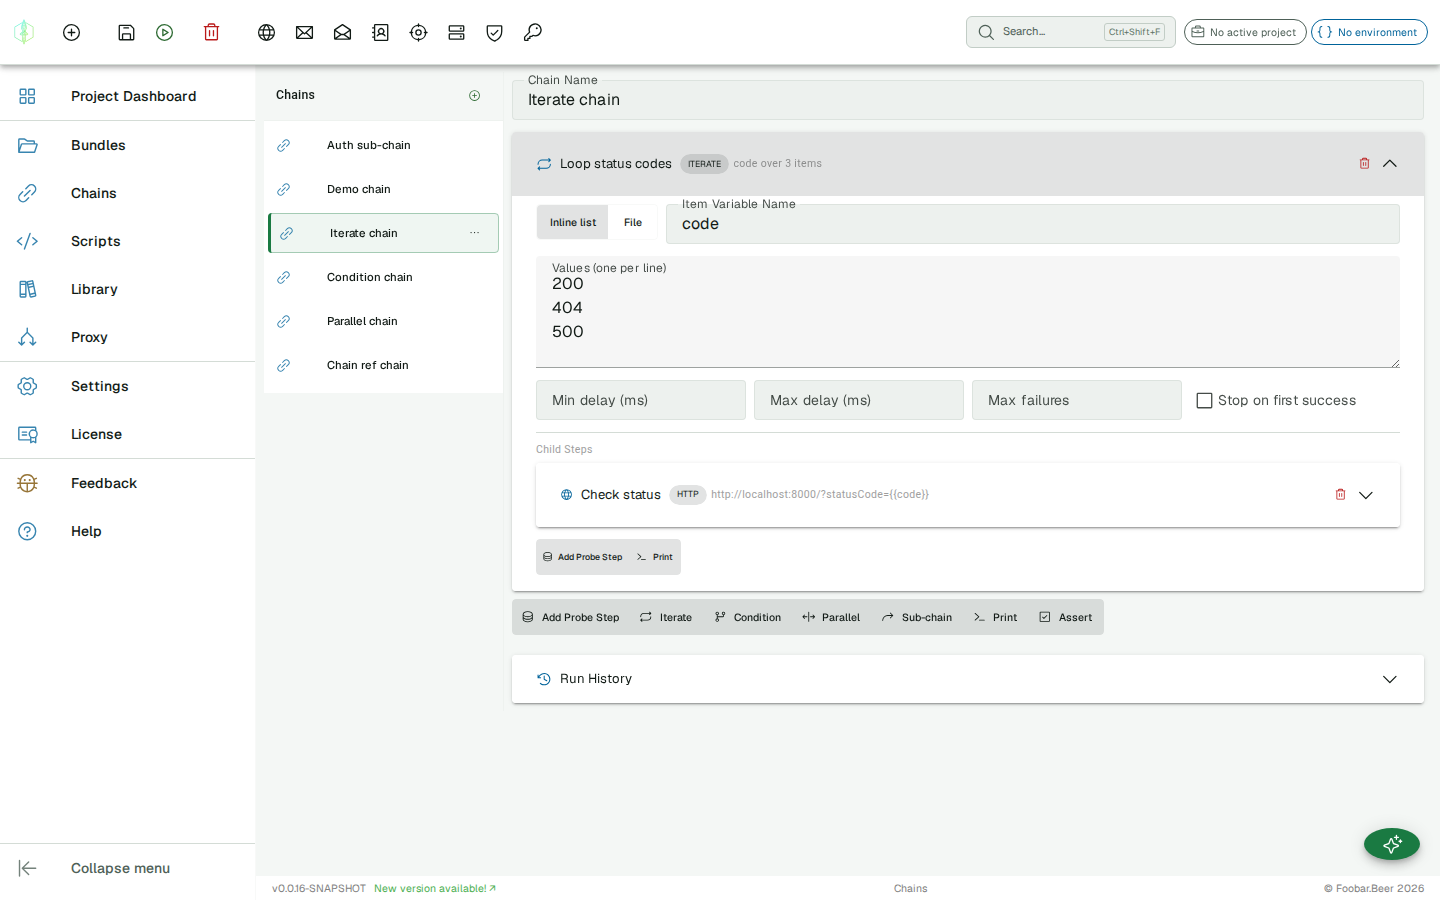Switch to File source mode
The height and width of the screenshot is (900, 1440).
point(633,222)
